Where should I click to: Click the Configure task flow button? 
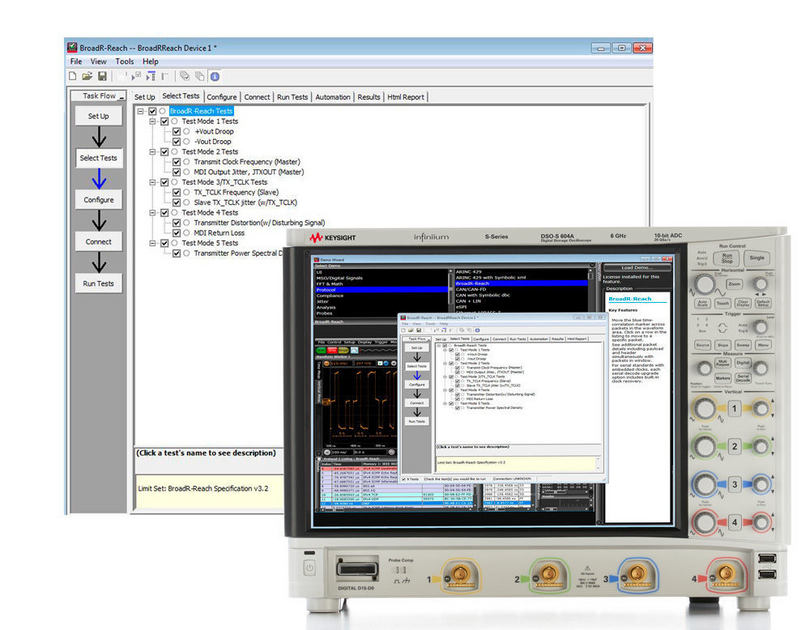tap(98, 199)
